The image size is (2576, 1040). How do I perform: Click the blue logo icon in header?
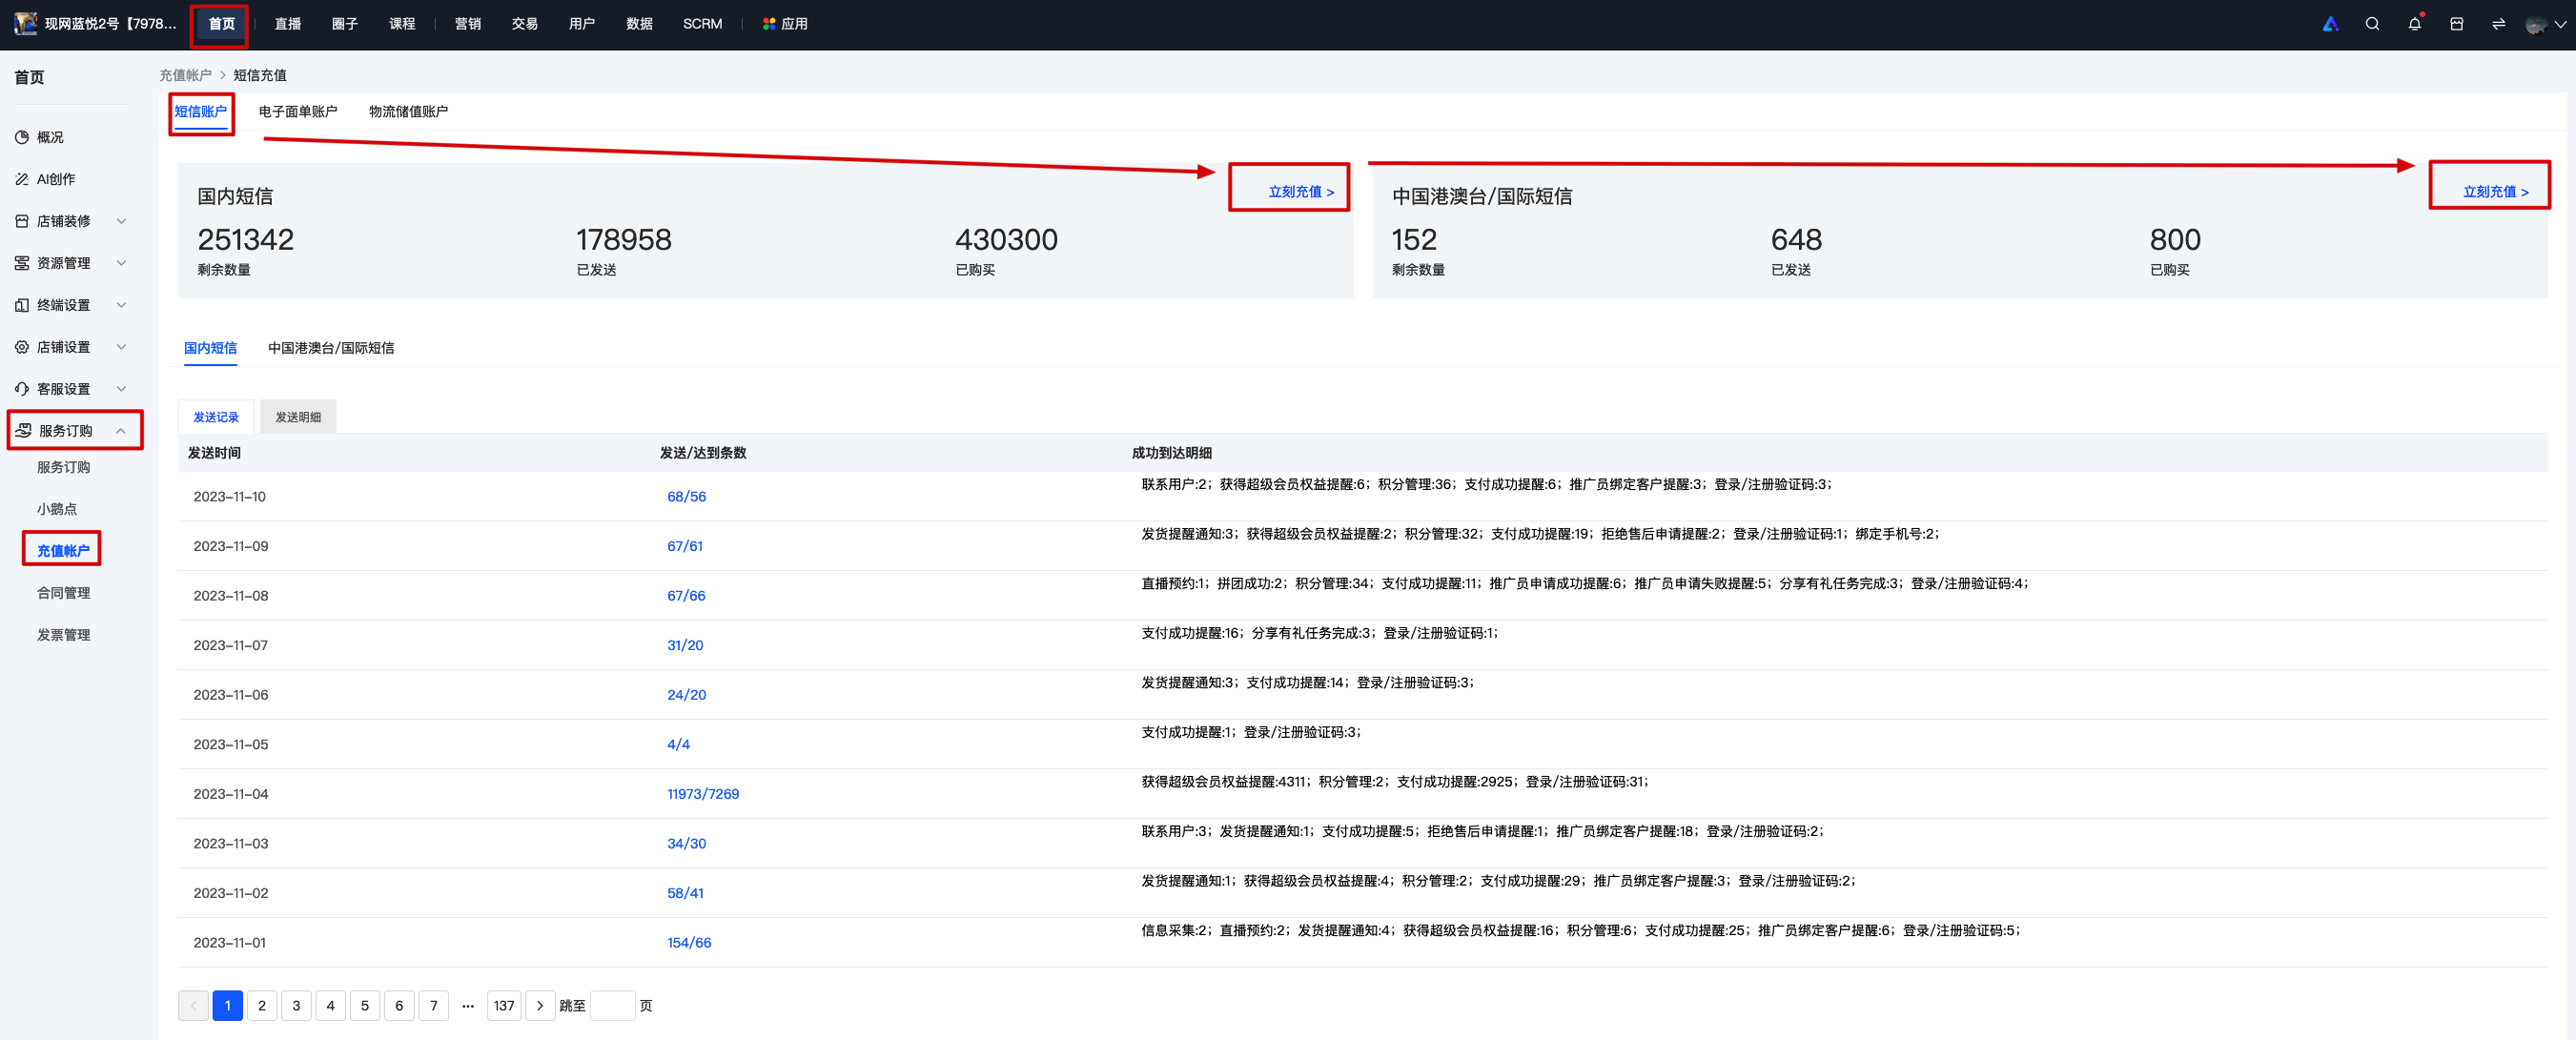[x=2330, y=24]
